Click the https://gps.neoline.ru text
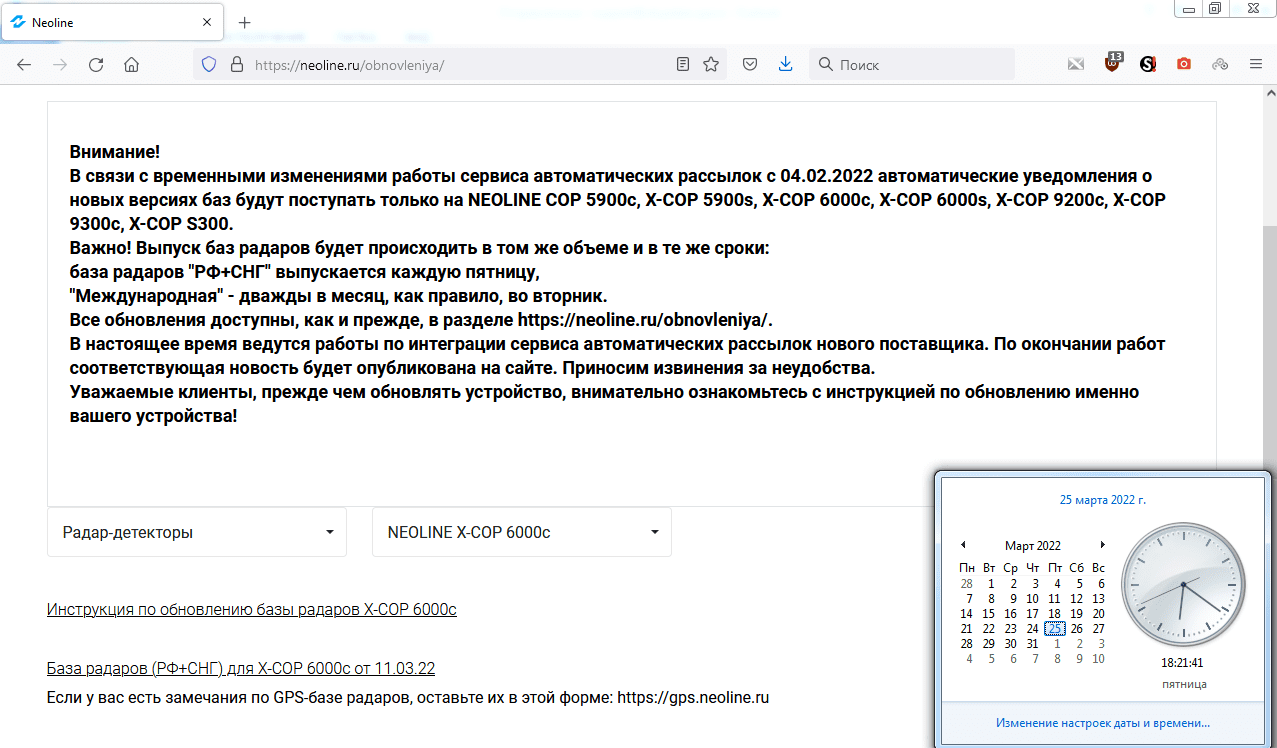Viewport: 1277px width, 748px height. coord(694,697)
